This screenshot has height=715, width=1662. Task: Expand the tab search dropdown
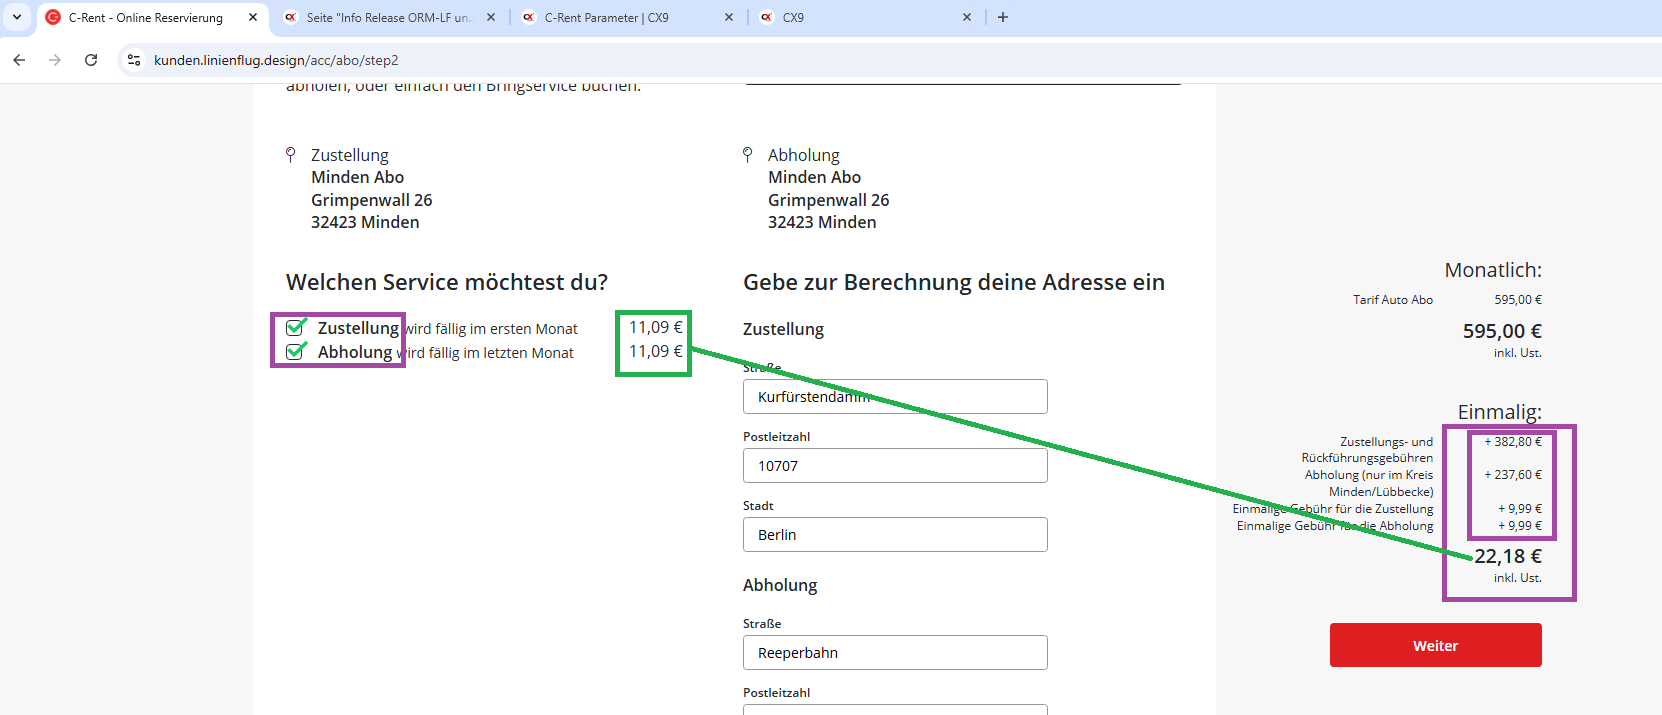[x=17, y=17]
